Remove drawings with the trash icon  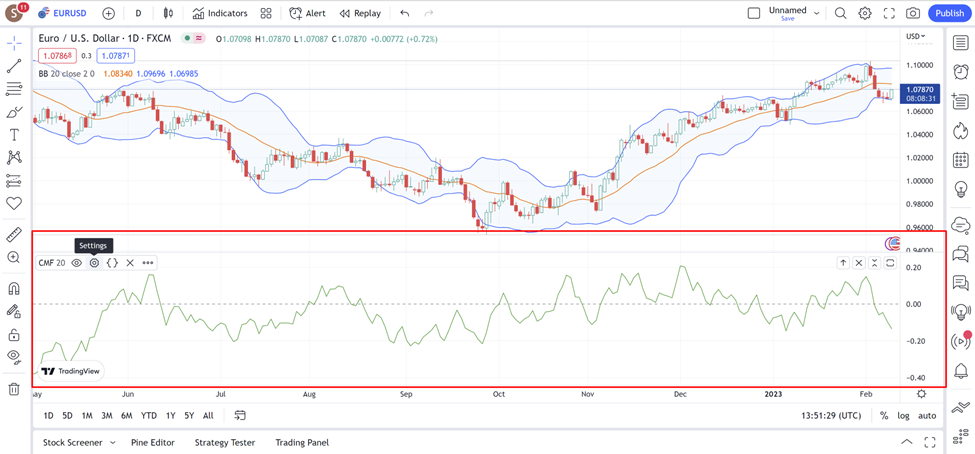coord(14,389)
